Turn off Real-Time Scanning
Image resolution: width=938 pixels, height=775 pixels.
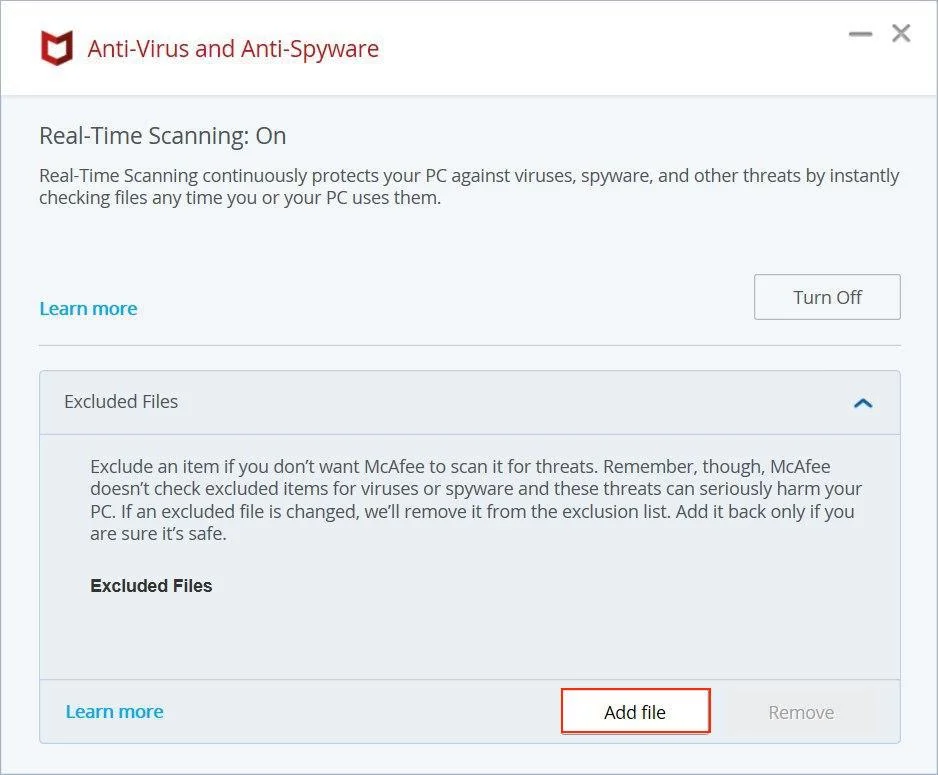point(827,297)
